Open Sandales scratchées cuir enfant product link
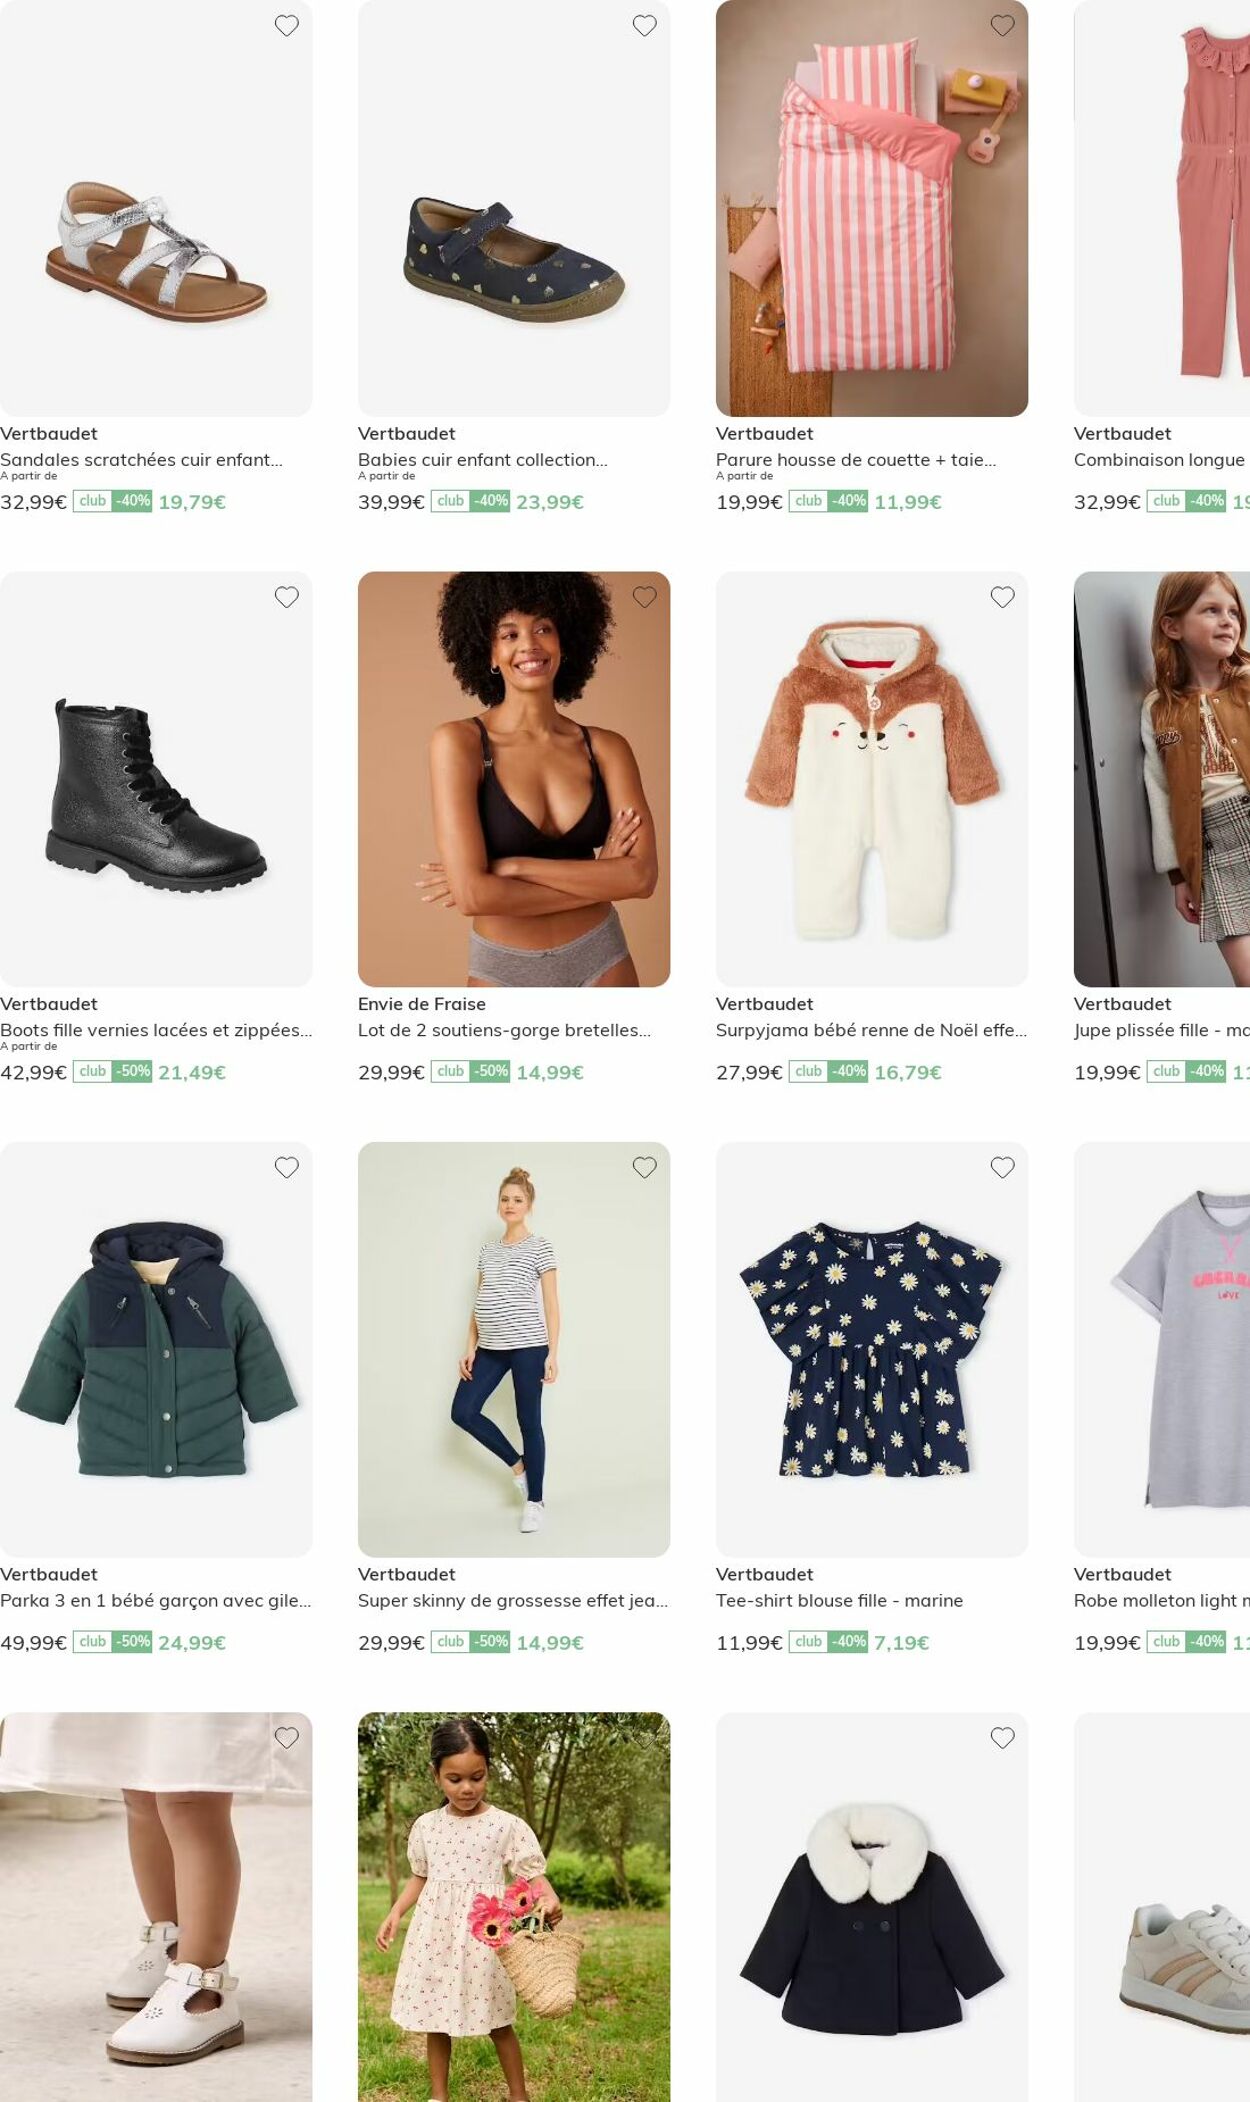1250x2102 pixels. pyautogui.click(x=141, y=460)
